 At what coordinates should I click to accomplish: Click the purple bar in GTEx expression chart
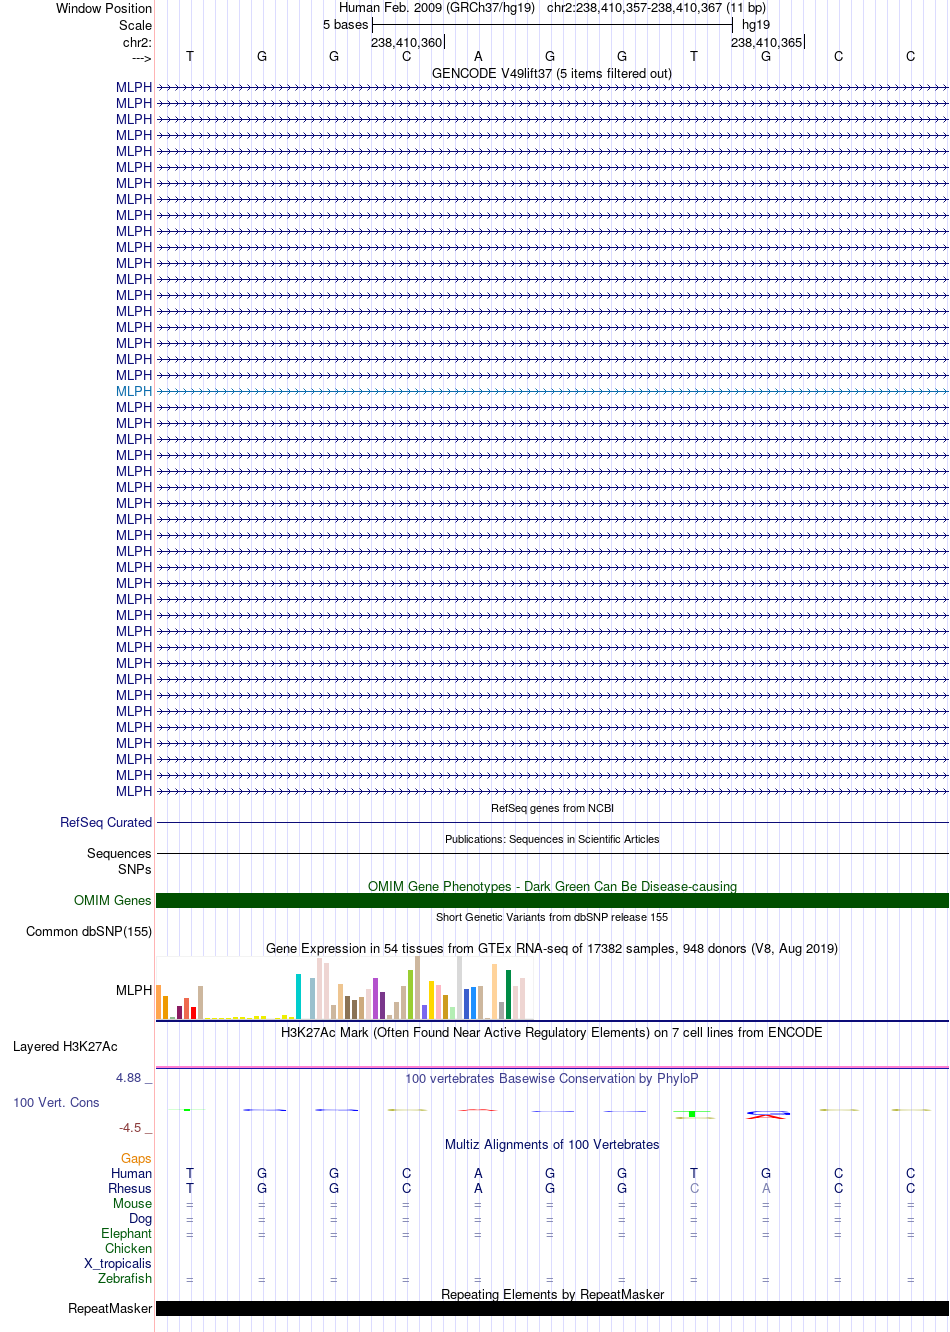click(375, 998)
